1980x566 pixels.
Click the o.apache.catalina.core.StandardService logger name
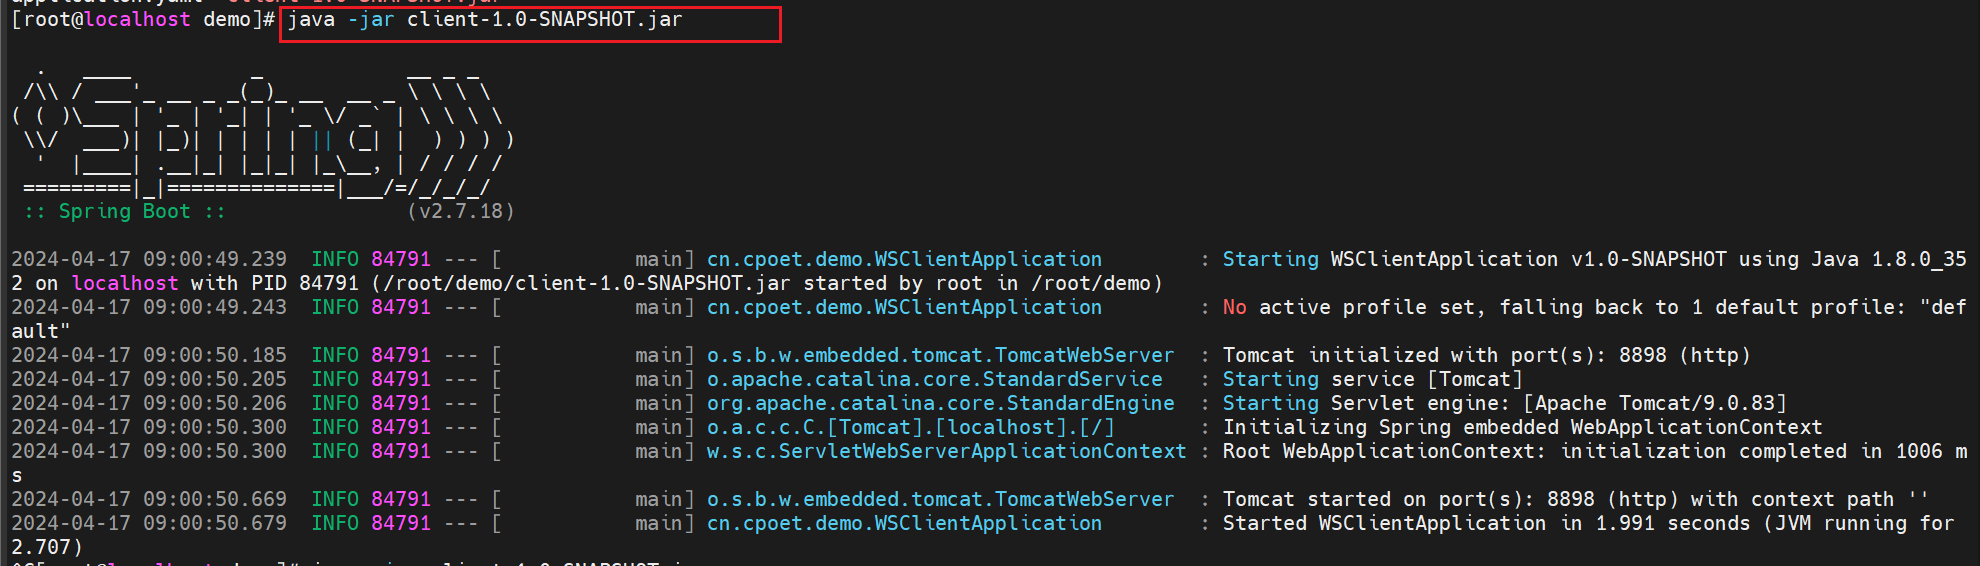point(935,379)
